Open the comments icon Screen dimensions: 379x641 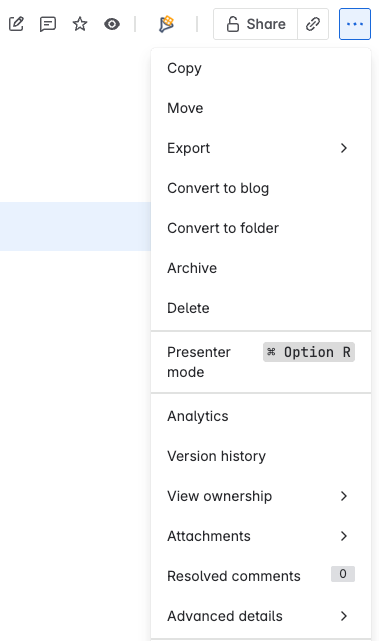coord(48,24)
